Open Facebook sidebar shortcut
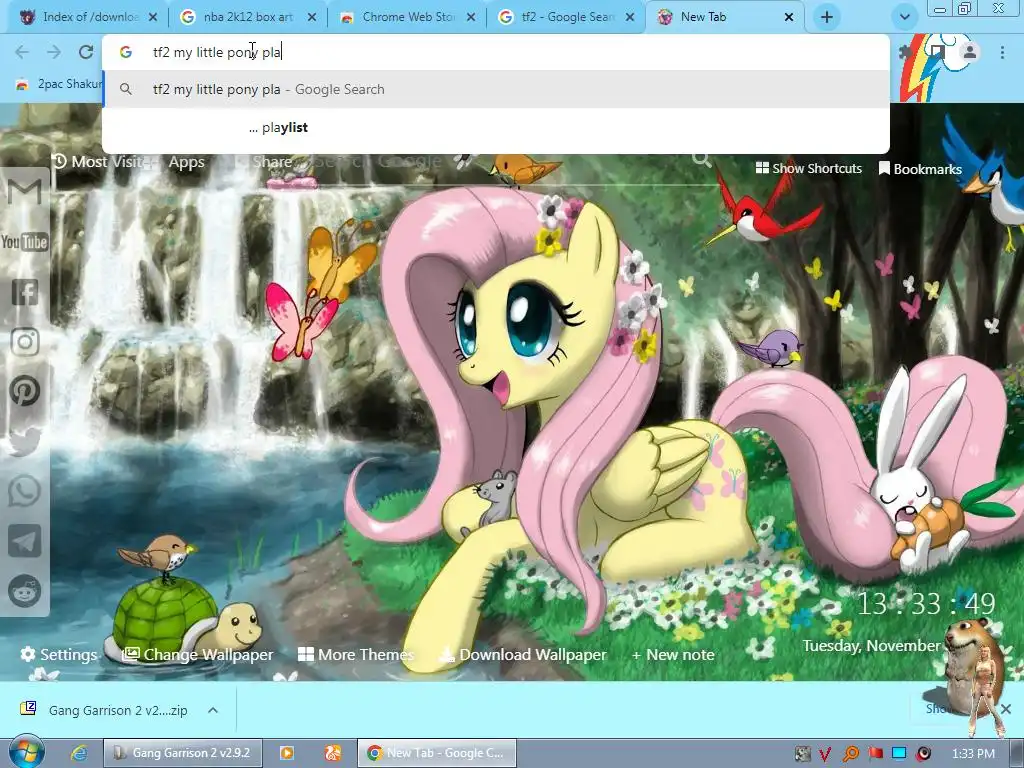The height and width of the screenshot is (768, 1024). [25, 292]
